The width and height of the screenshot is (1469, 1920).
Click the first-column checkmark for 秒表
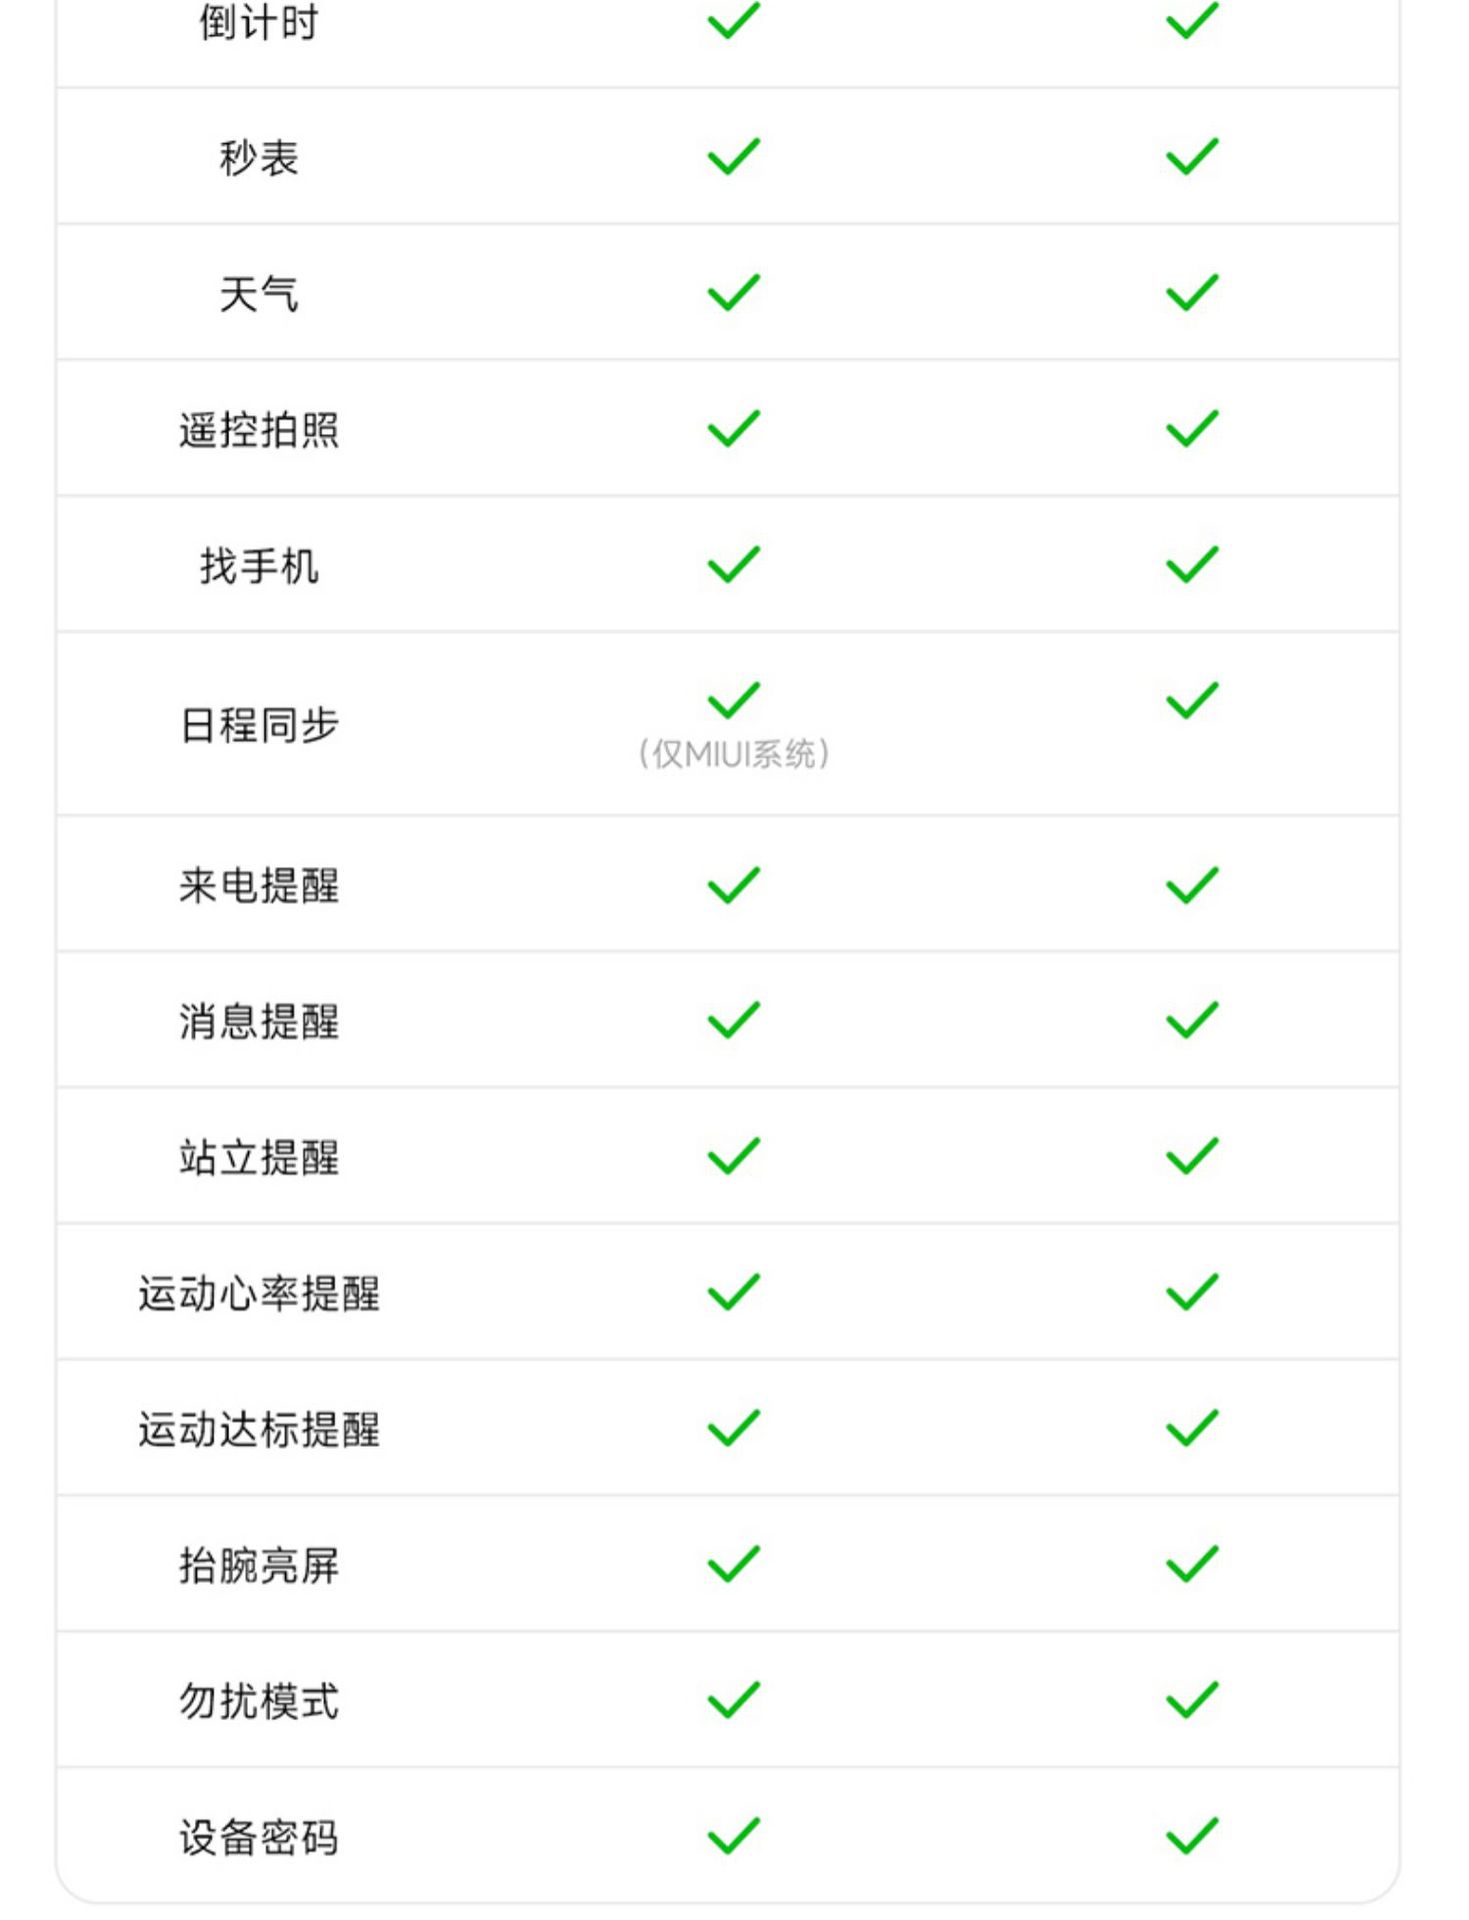pyautogui.click(x=733, y=157)
